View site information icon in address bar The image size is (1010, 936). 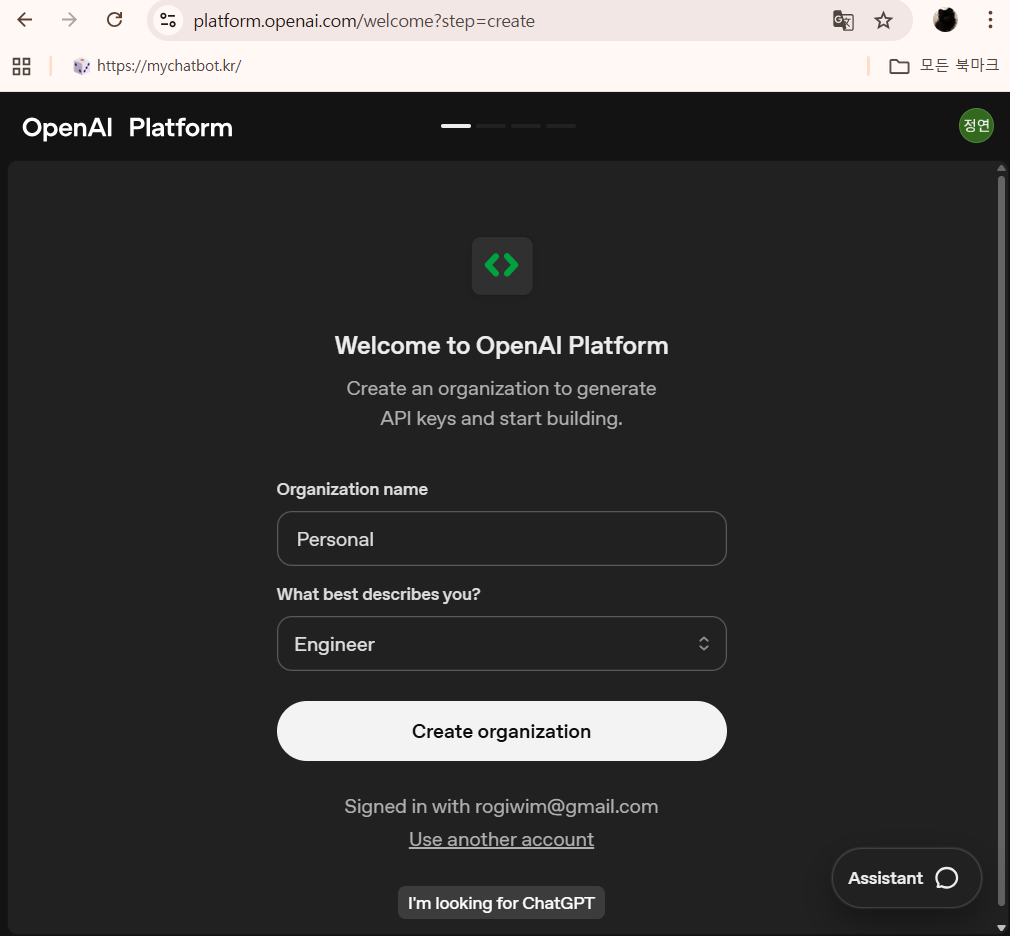(168, 21)
